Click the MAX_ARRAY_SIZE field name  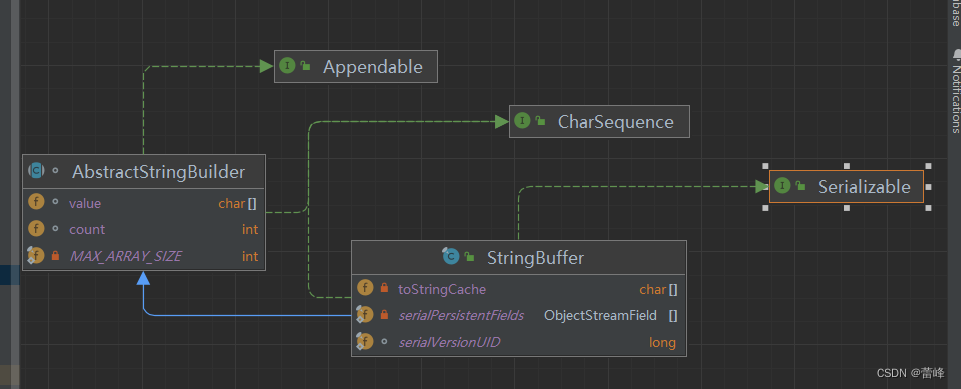tap(125, 256)
